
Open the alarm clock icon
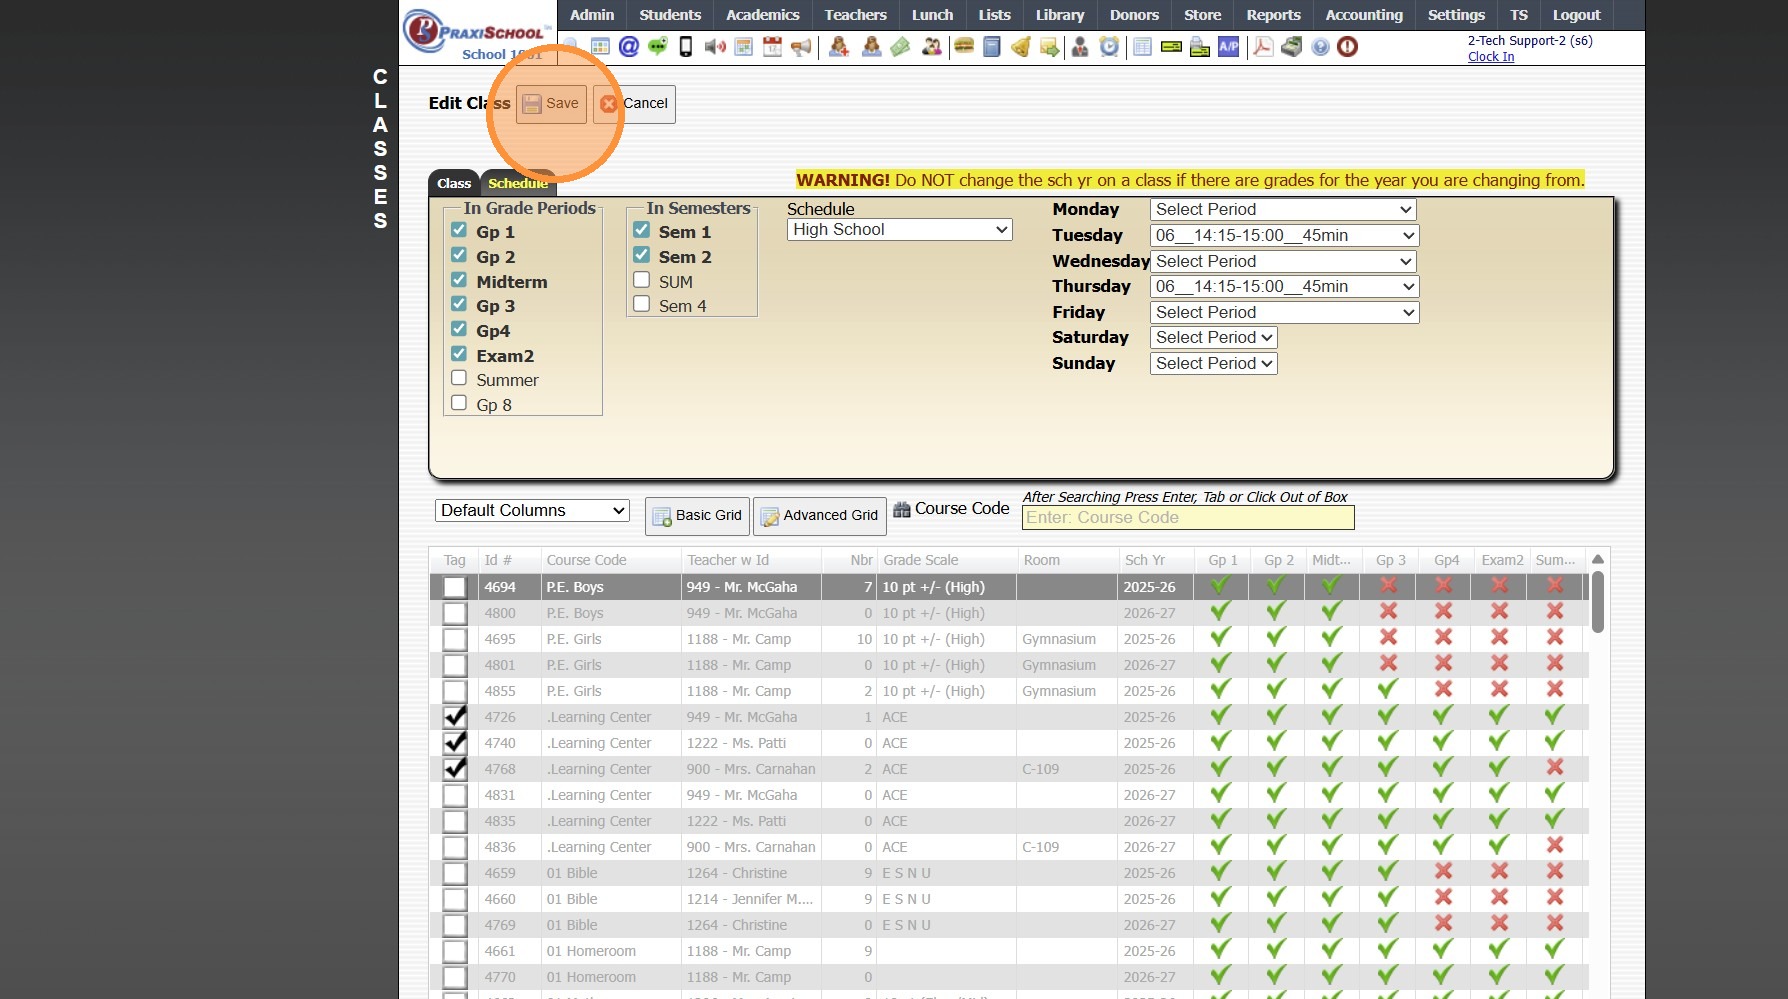tap(1110, 46)
